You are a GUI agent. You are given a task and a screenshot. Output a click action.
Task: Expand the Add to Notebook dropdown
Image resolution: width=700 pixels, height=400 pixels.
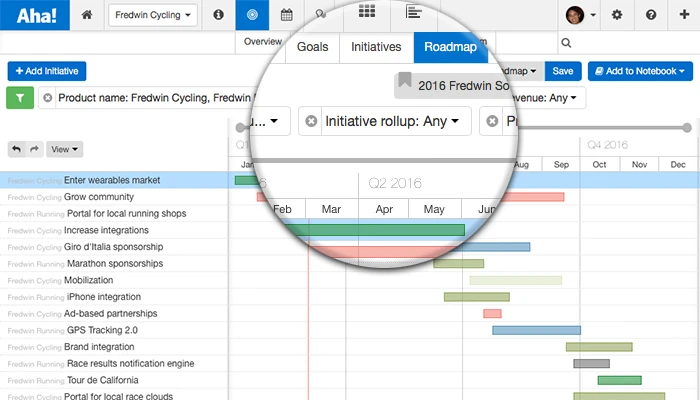click(640, 71)
